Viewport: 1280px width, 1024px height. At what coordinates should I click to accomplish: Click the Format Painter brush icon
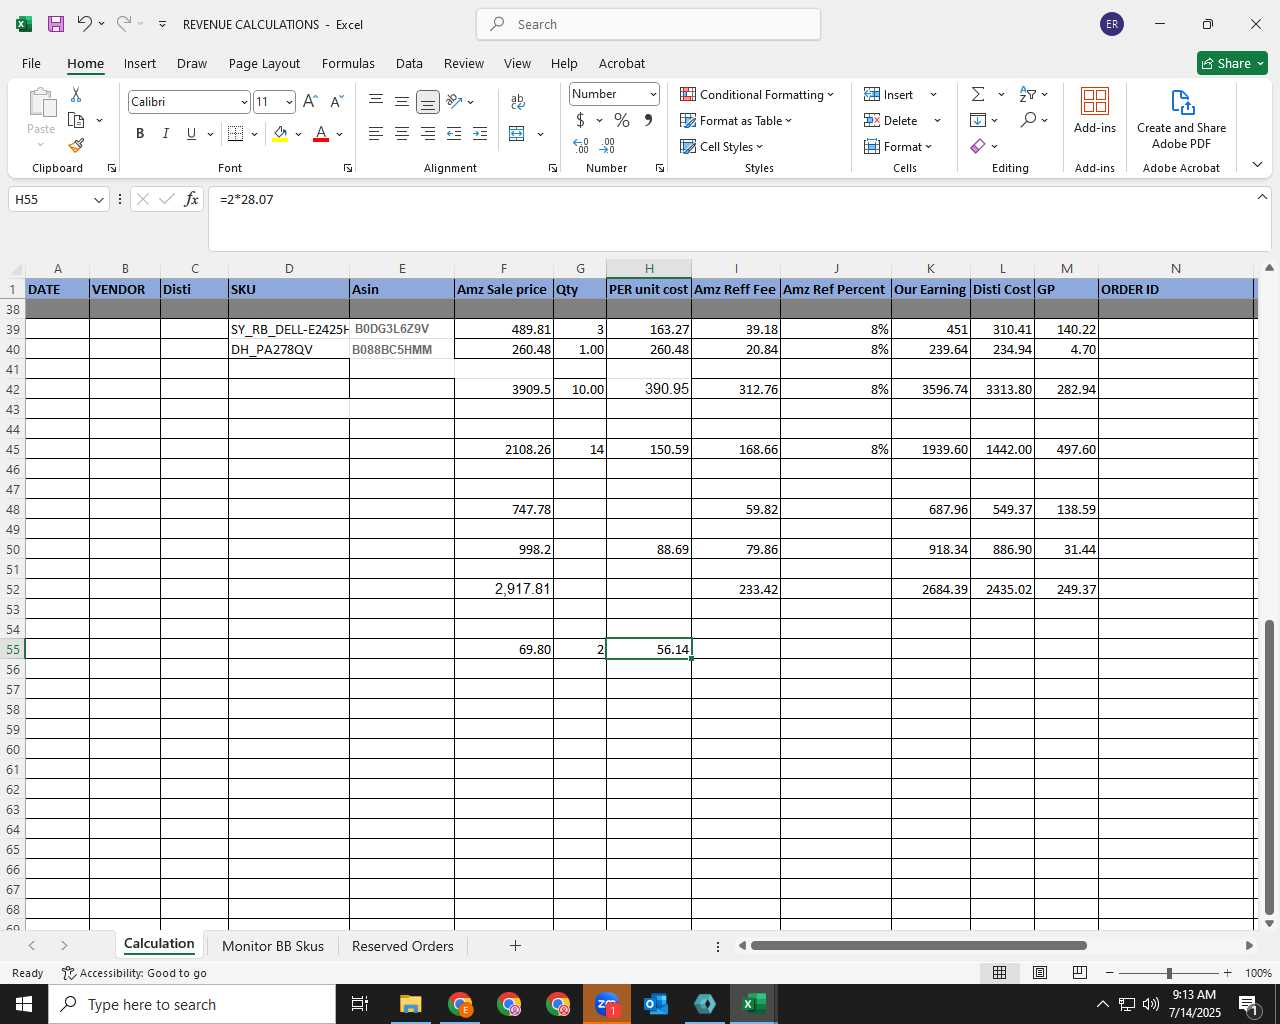point(76,146)
